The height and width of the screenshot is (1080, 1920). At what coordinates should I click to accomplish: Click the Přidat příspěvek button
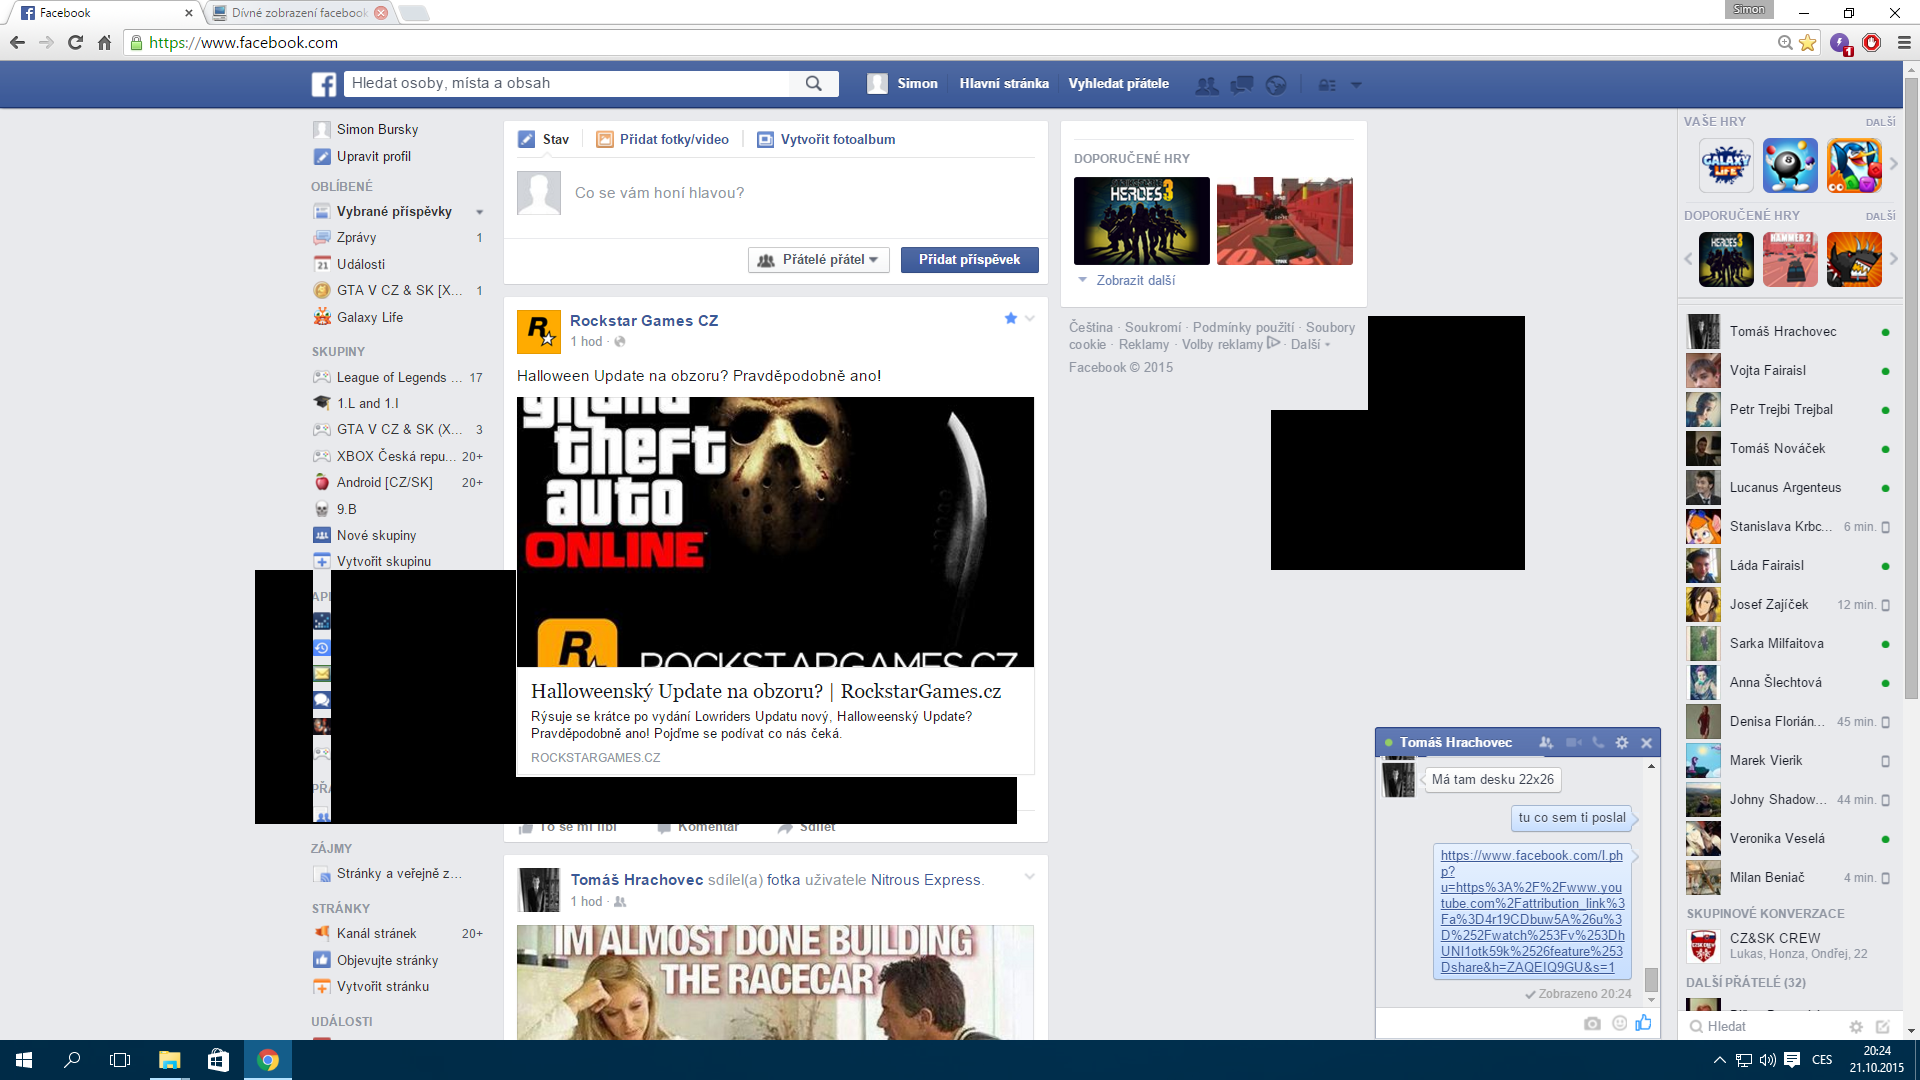coord(969,260)
